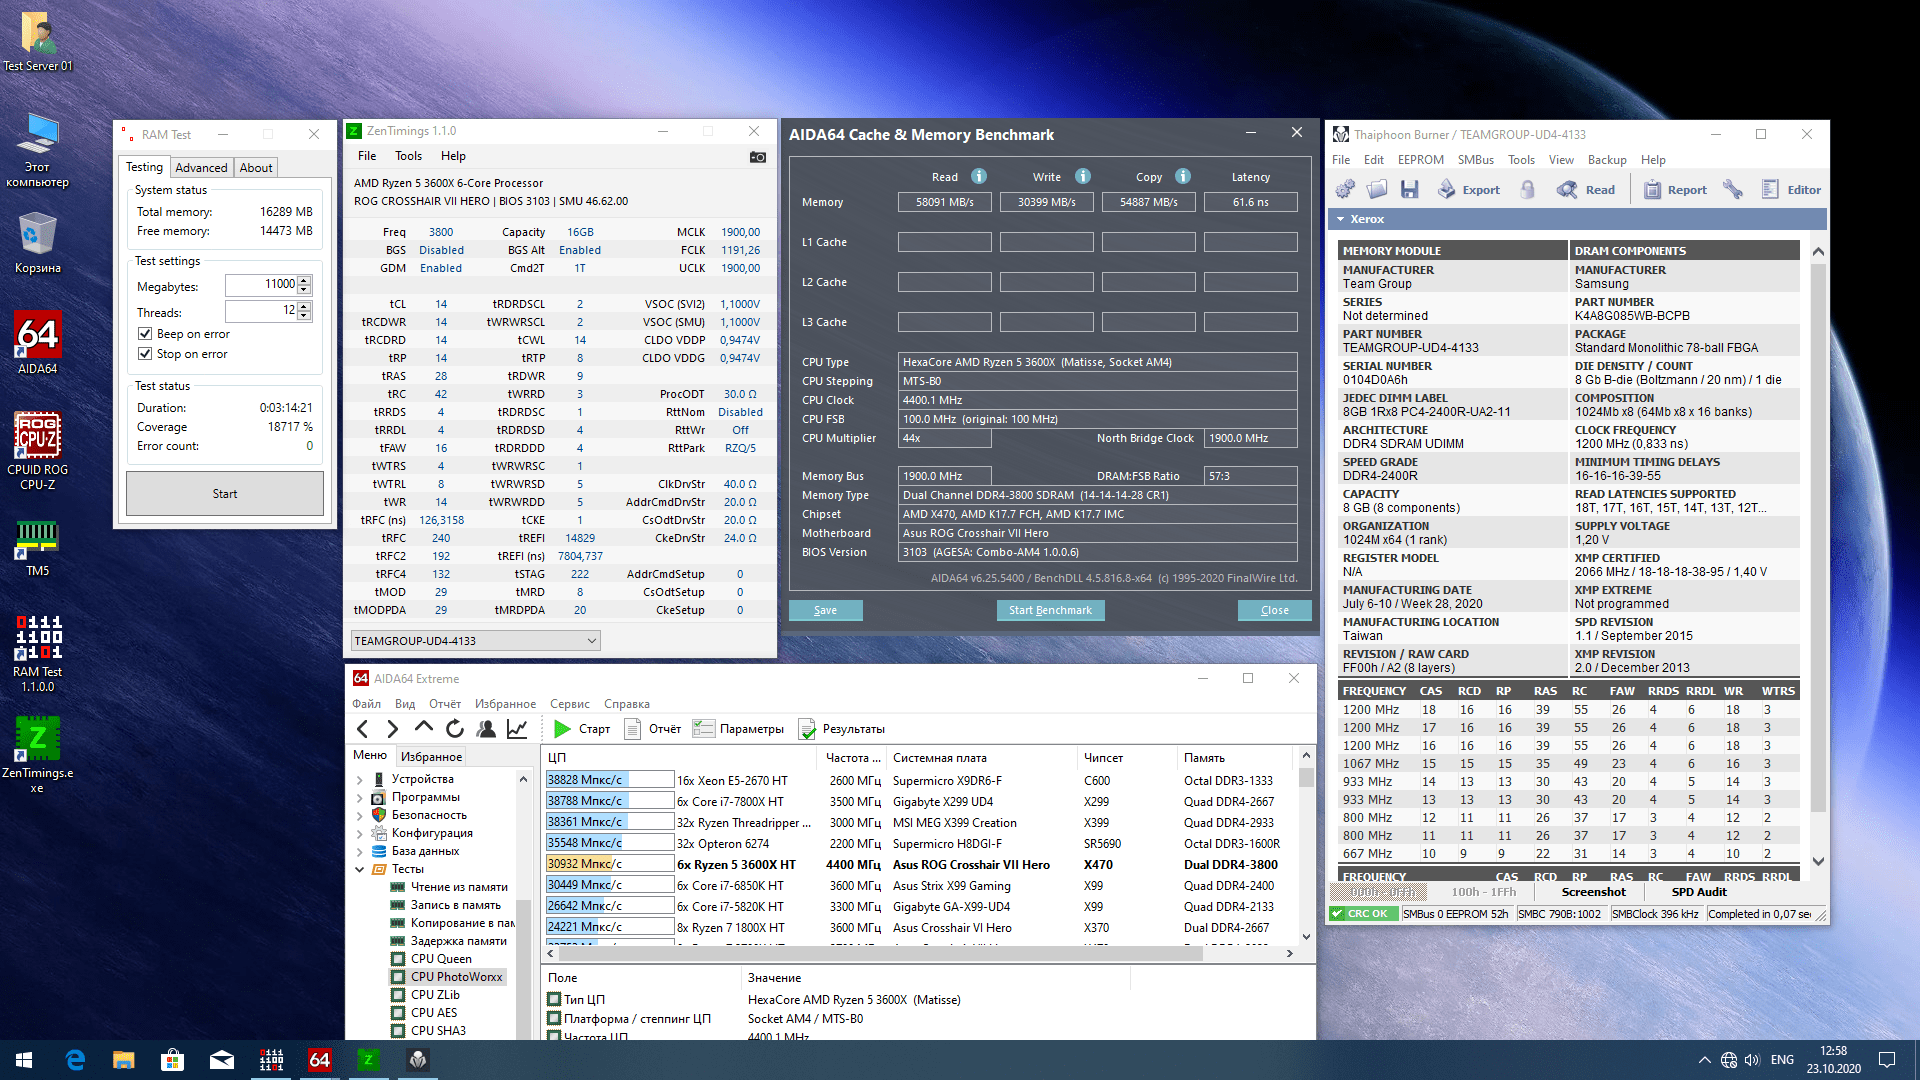This screenshot has width=1920, height=1080.
Task: Toggle the CPU AES checkbox in the tree
Action: click(398, 1013)
